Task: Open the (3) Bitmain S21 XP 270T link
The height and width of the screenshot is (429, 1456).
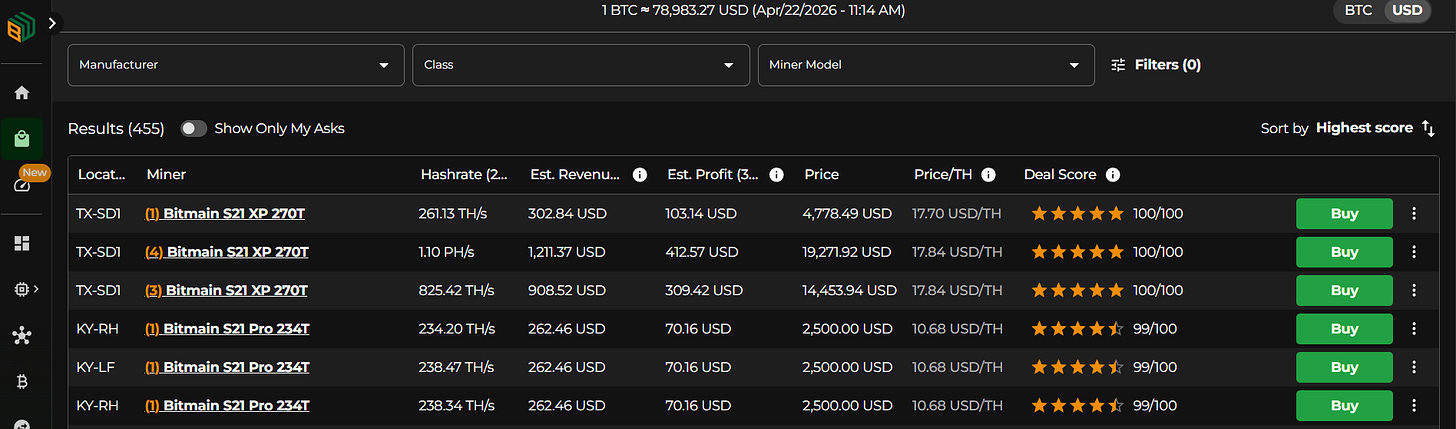Action: [x=227, y=290]
